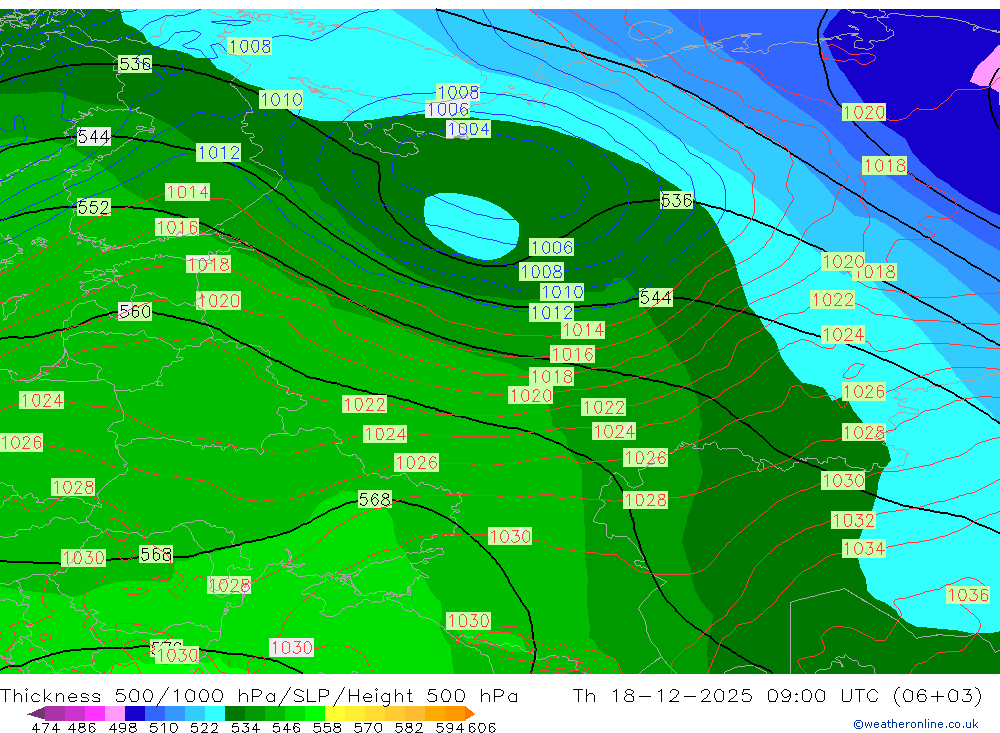Select the red 1032 isobar label
Viewport: 1000px width, 733px height.
853,521
